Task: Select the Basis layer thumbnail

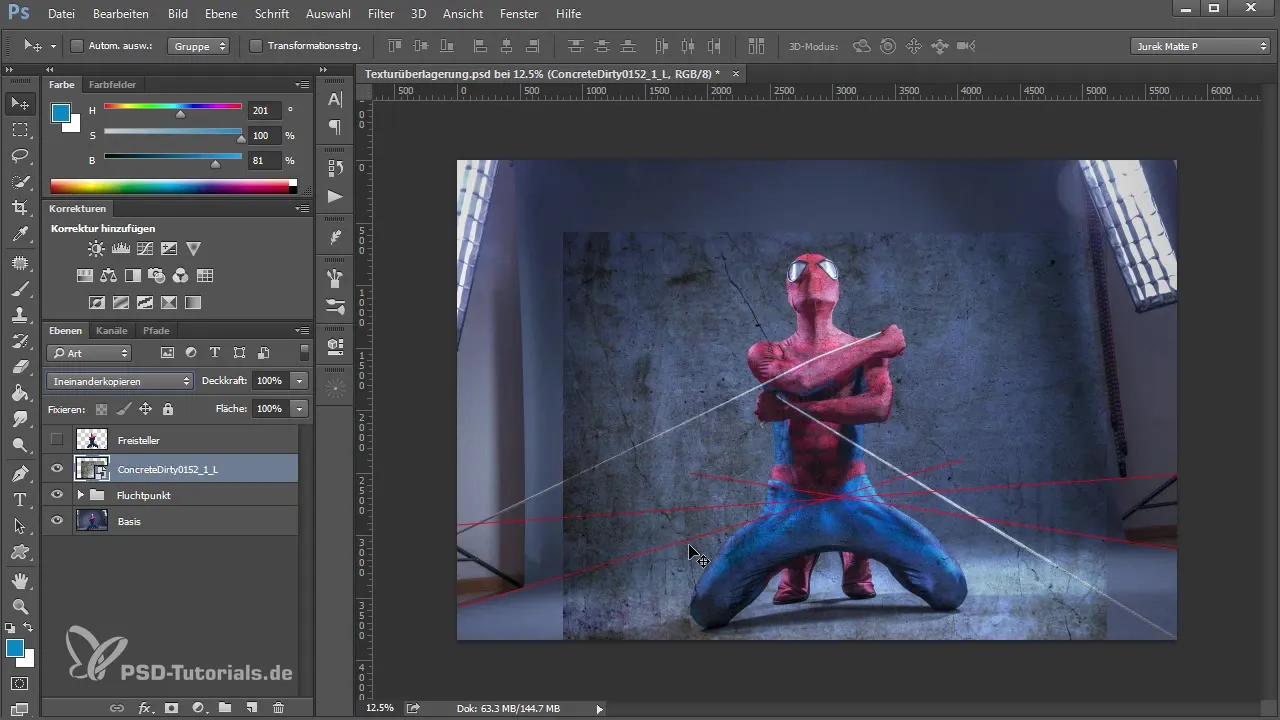Action: [x=92, y=521]
